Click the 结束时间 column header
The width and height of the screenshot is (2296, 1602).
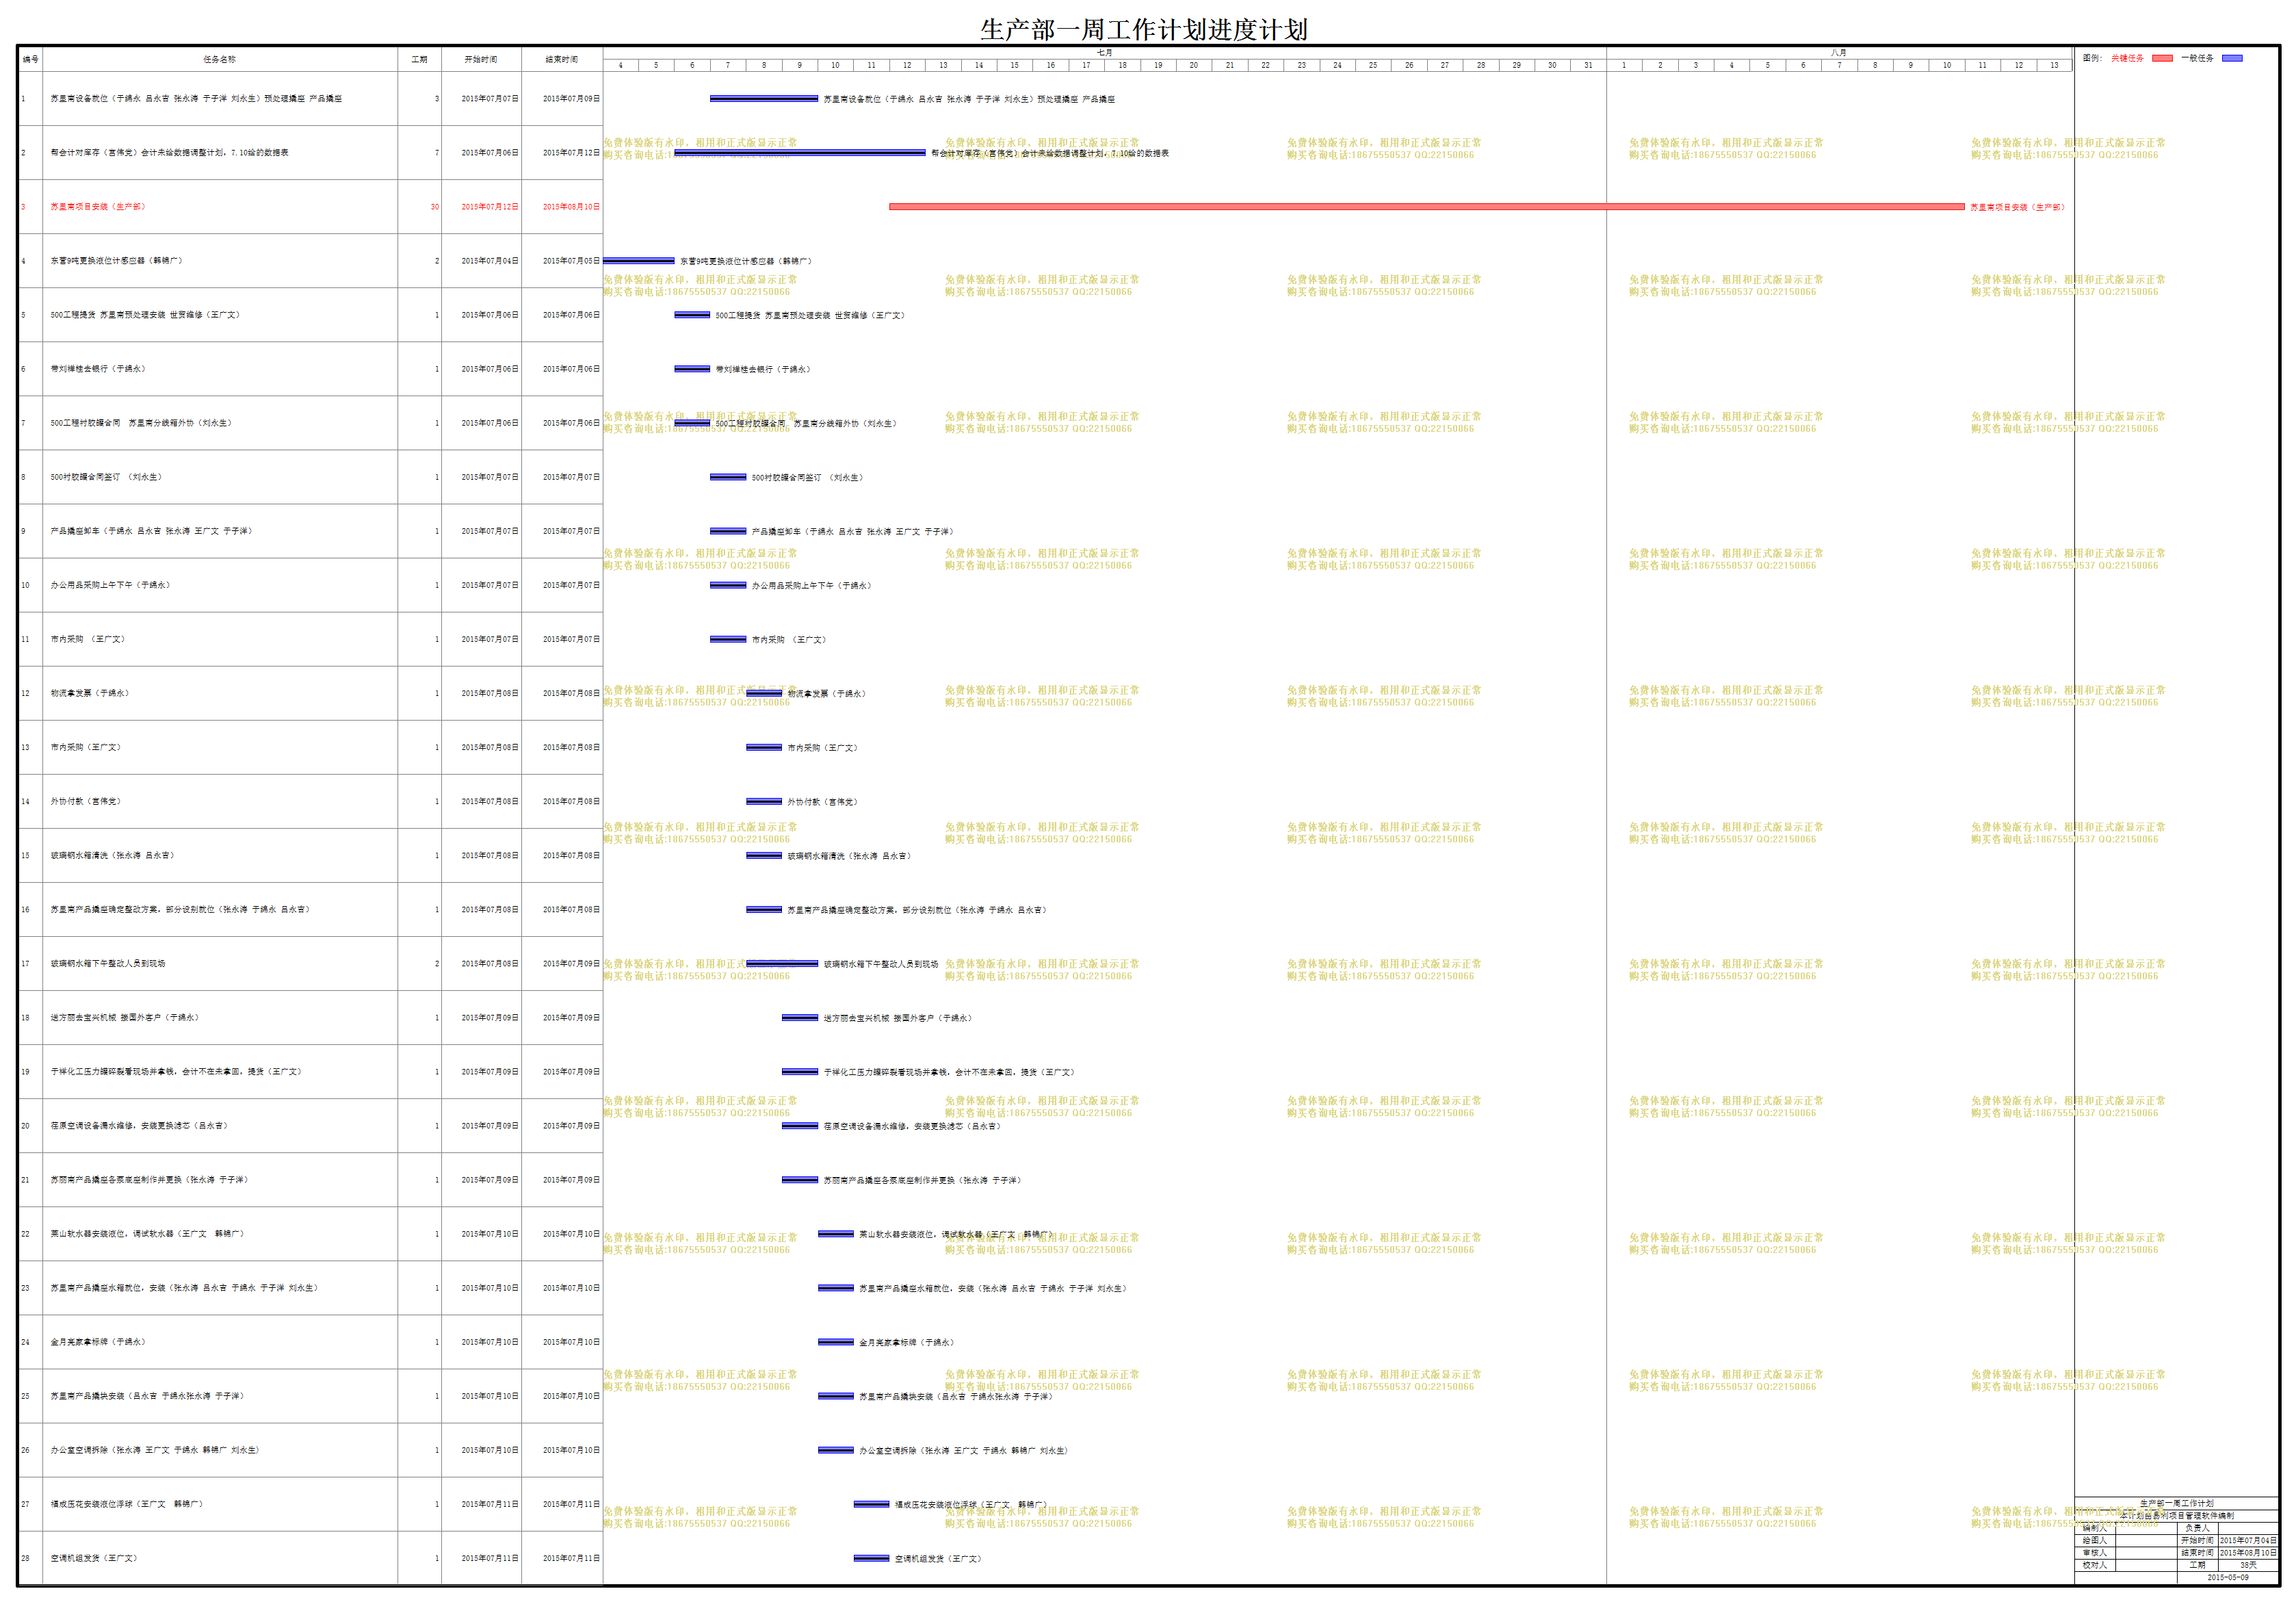click(562, 59)
